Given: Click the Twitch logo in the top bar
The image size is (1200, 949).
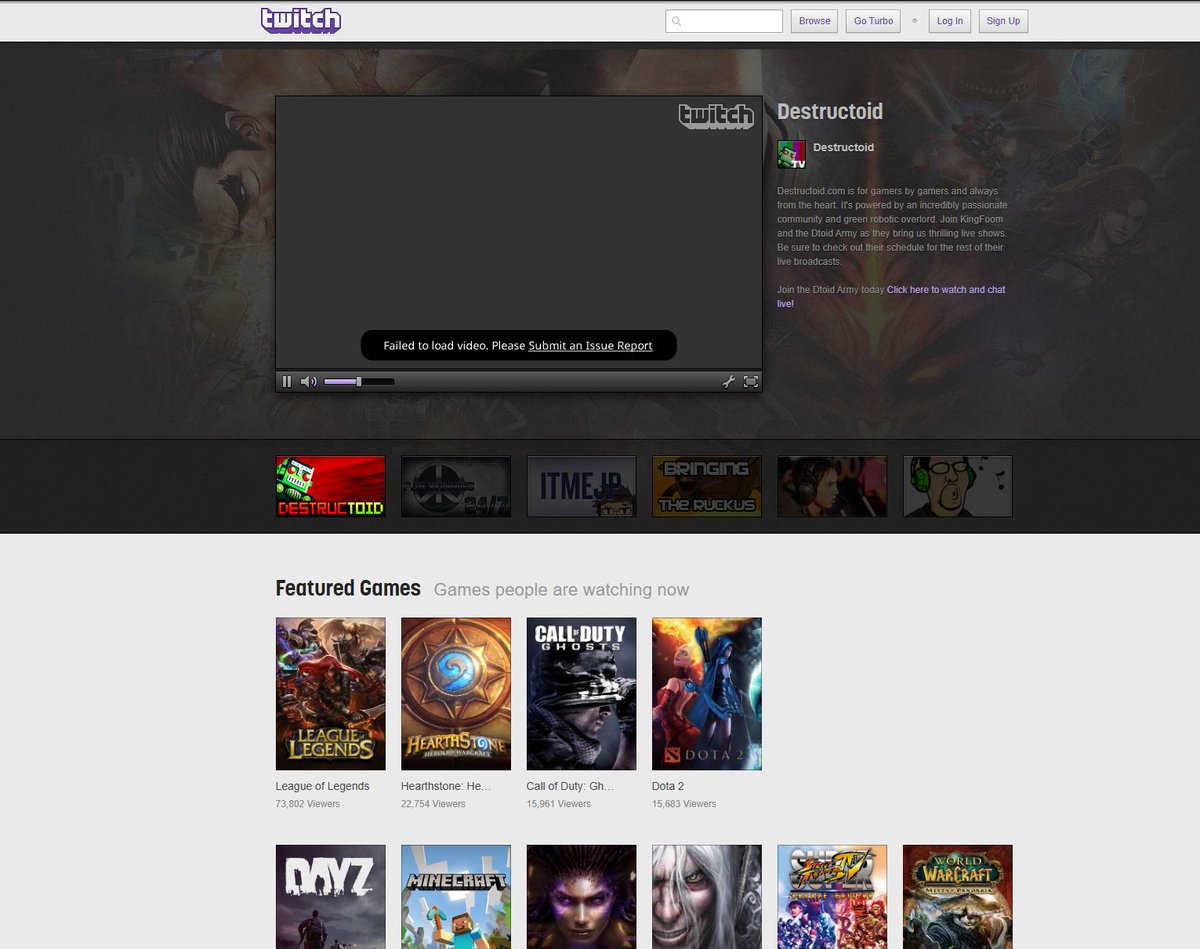Looking at the screenshot, I should click(301, 20).
